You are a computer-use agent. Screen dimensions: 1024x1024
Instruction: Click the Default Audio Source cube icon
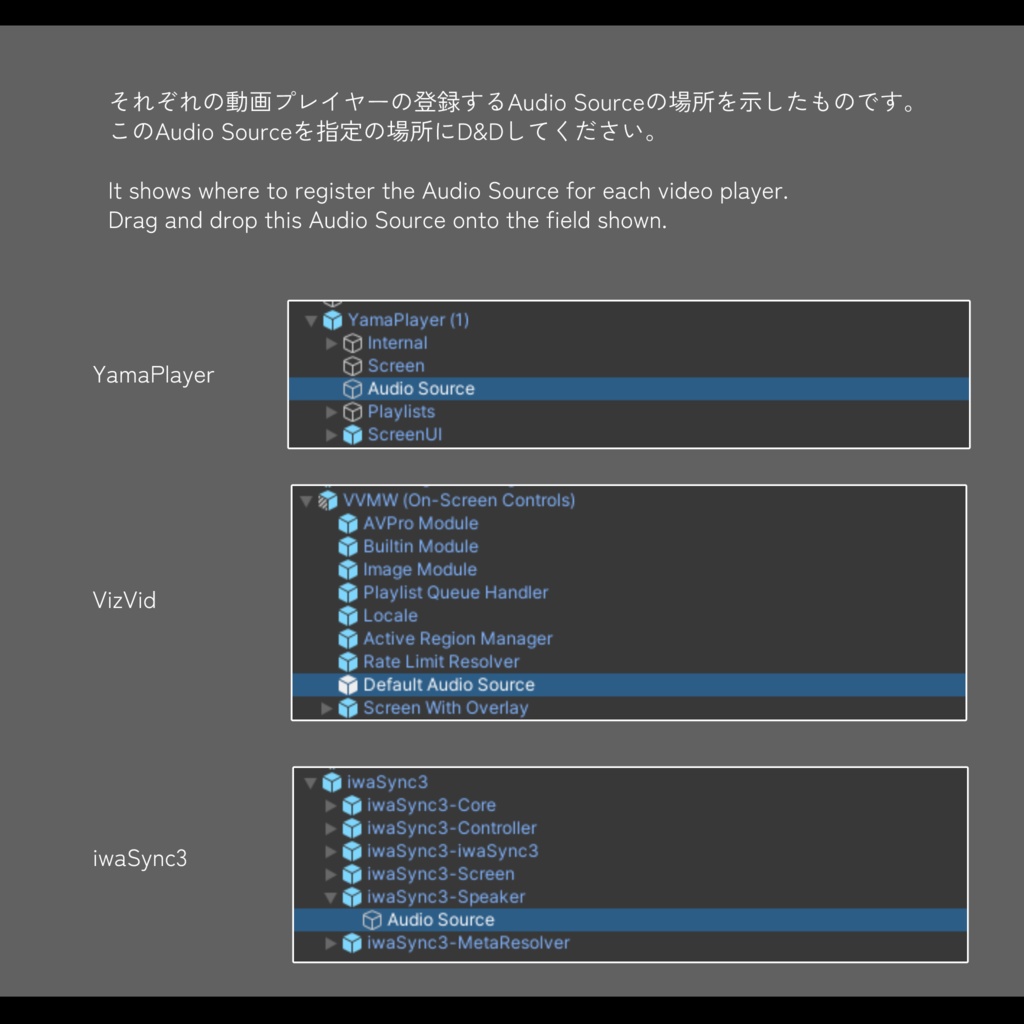coord(348,684)
